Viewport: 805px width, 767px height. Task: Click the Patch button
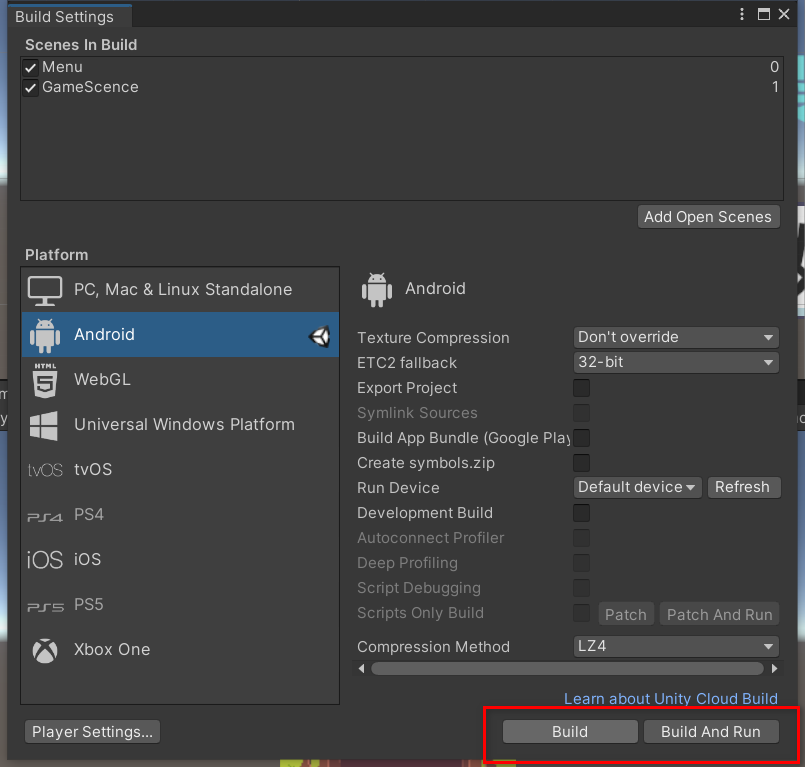point(626,615)
